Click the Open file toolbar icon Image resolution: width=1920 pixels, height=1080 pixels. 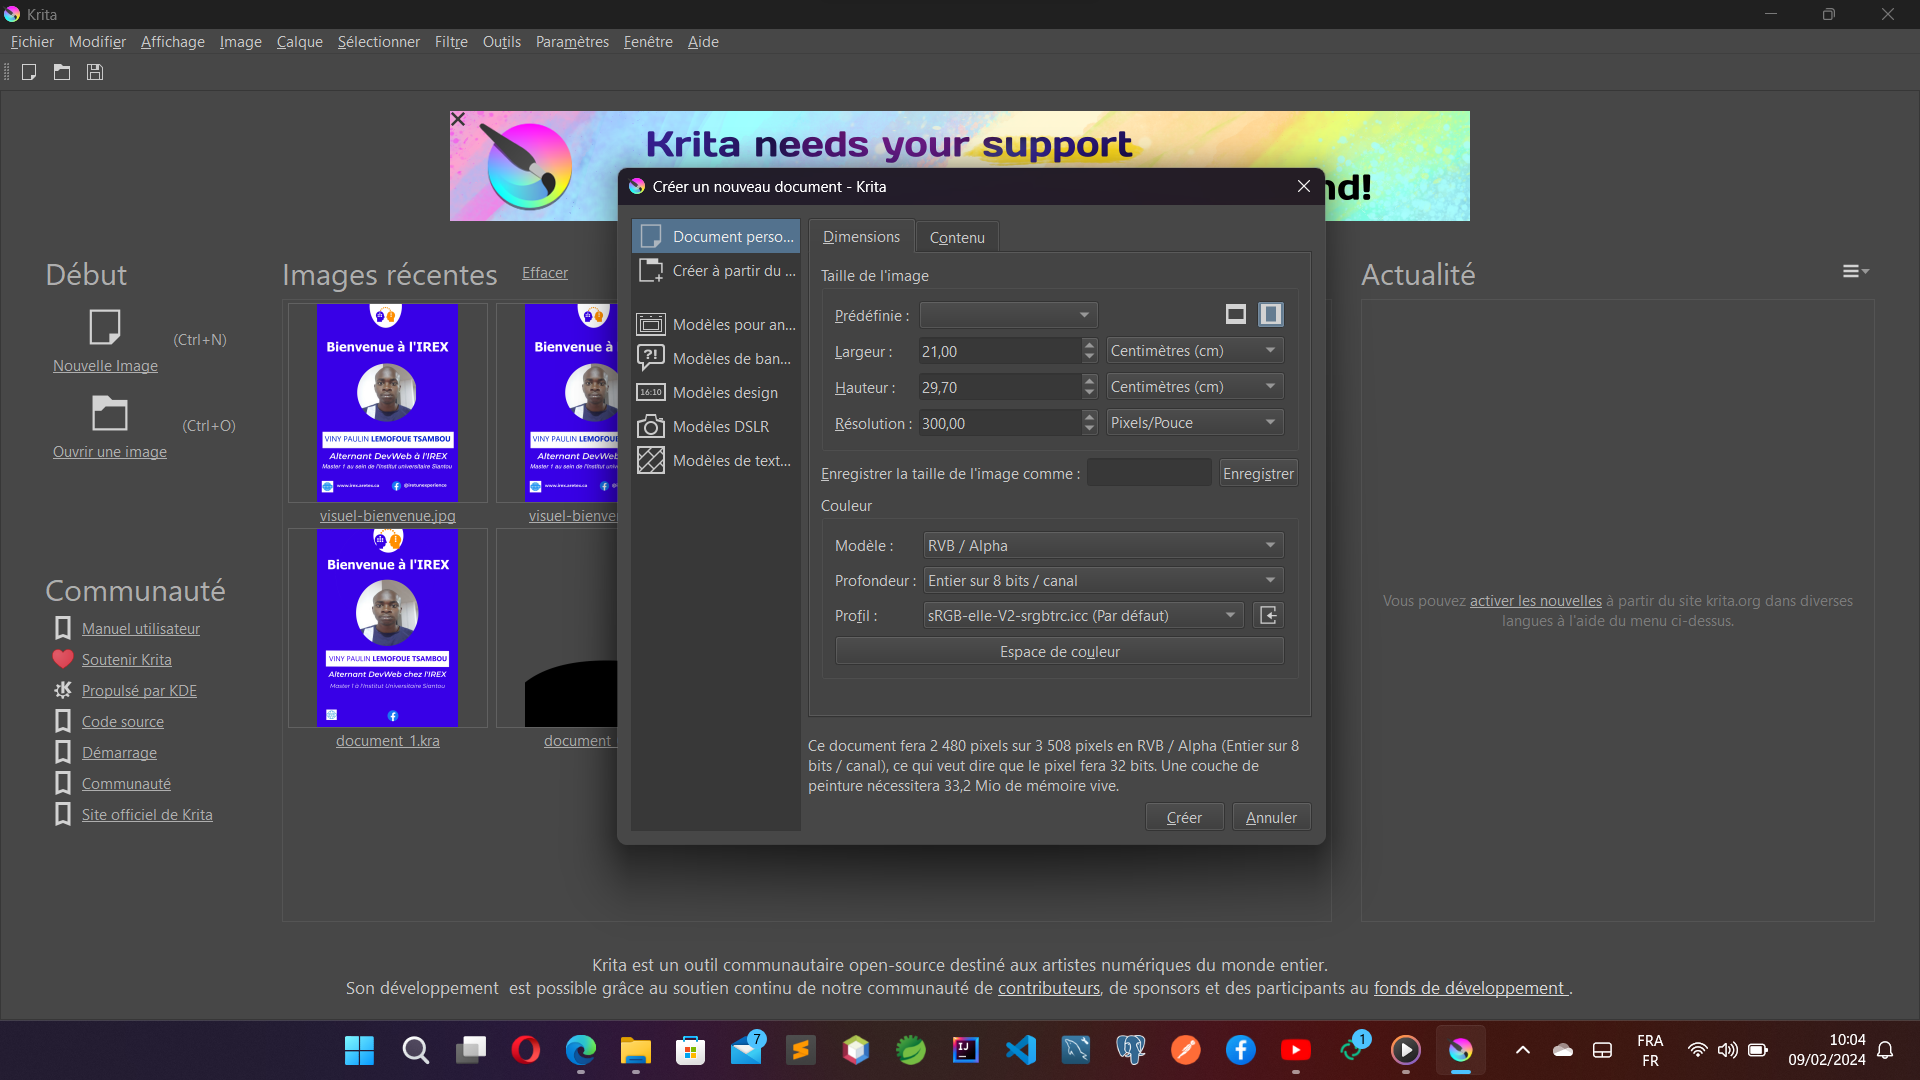(62, 72)
